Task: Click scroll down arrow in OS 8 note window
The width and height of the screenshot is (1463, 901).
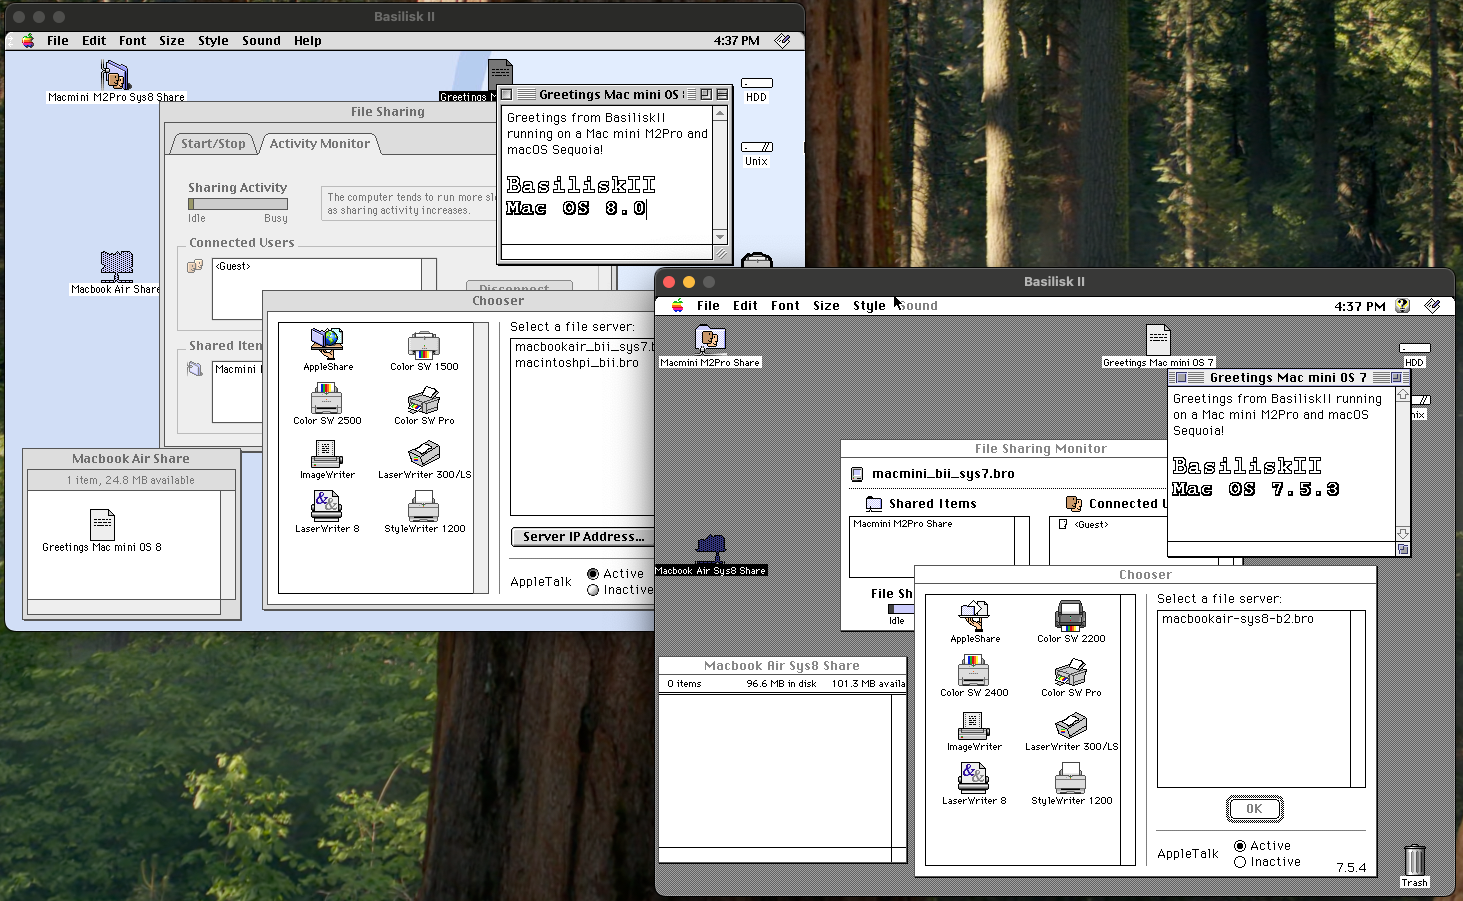Action: point(720,237)
